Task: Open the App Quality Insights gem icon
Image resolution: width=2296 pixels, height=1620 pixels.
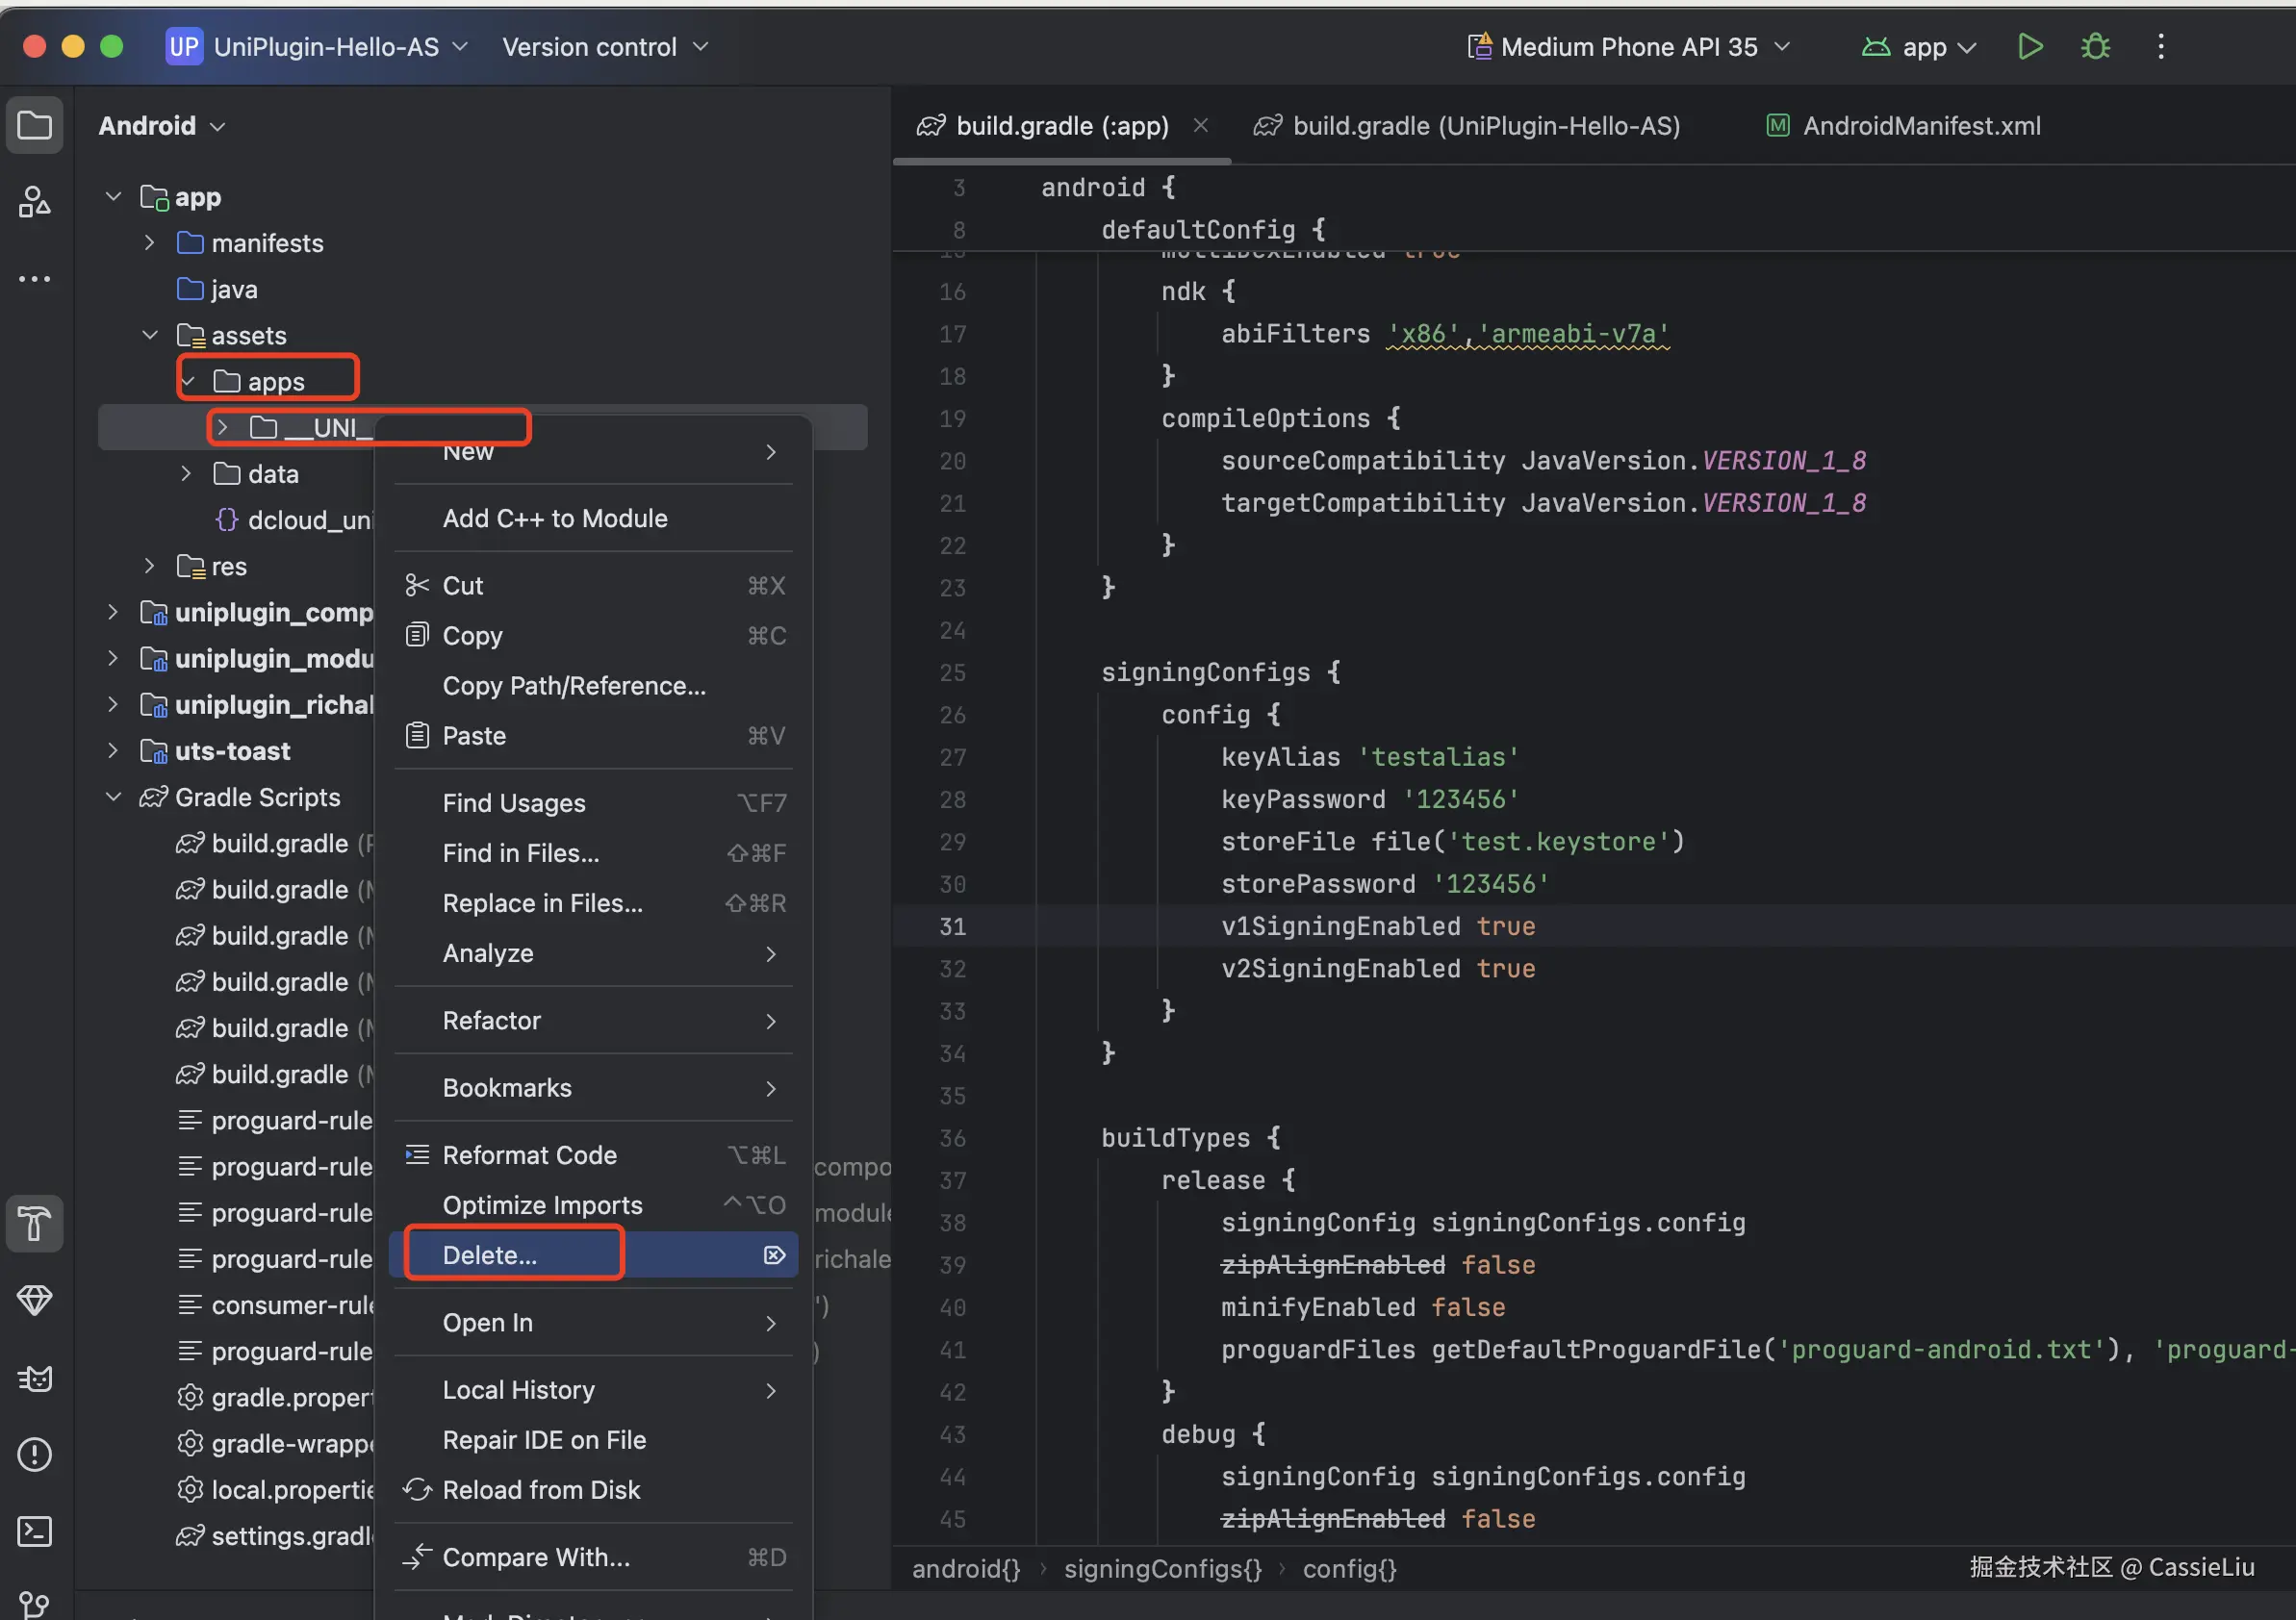Action: pos(35,1300)
